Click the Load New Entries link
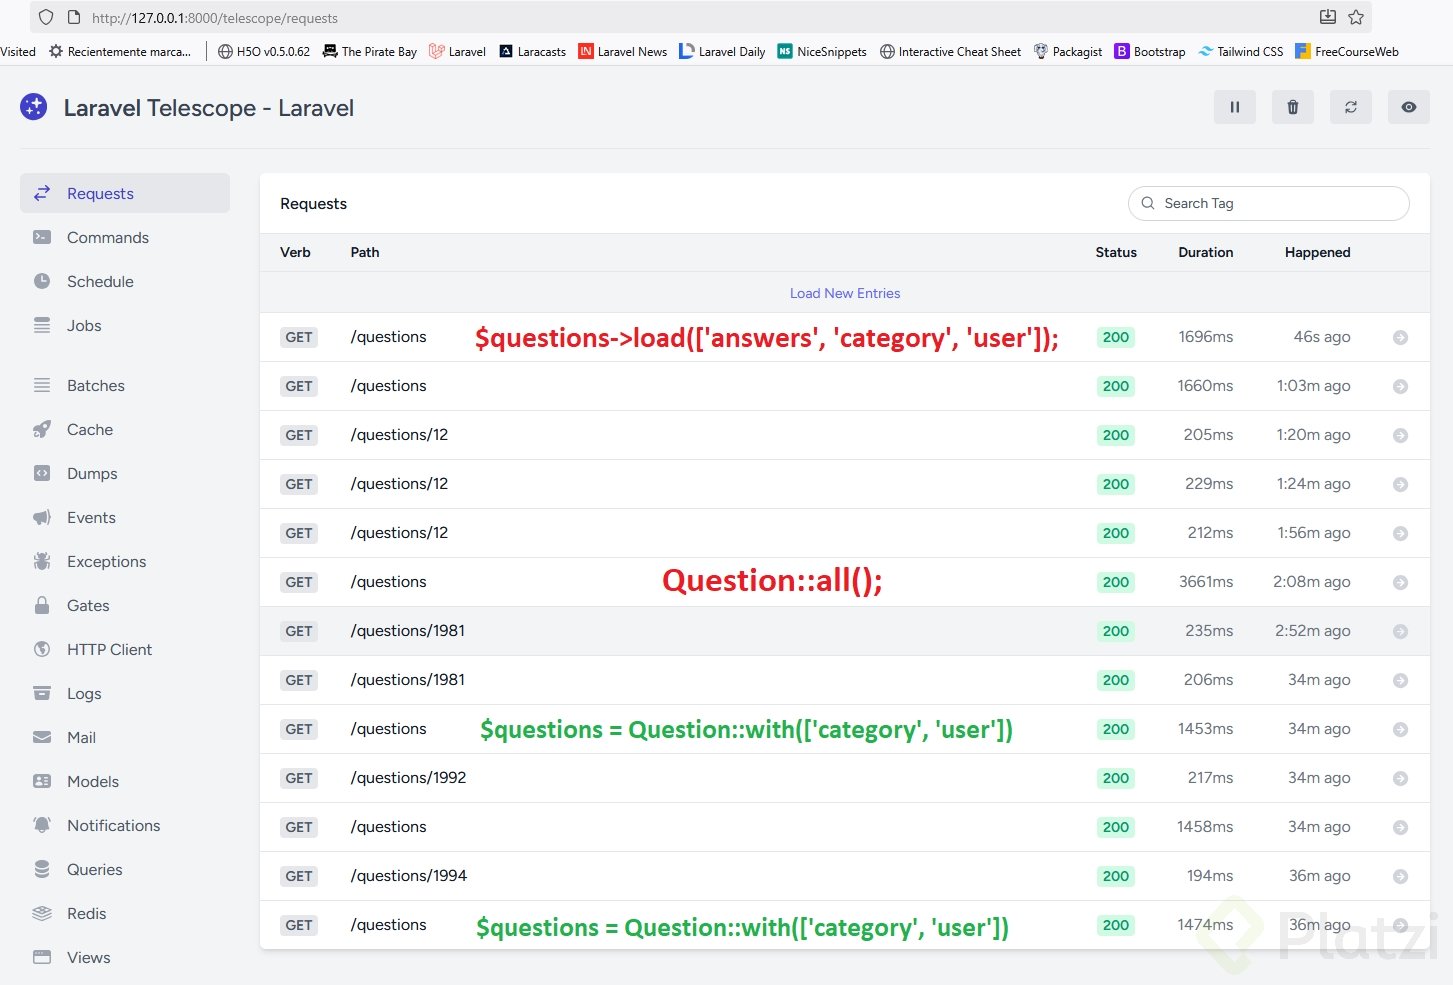The height and width of the screenshot is (985, 1453). tap(844, 293)
